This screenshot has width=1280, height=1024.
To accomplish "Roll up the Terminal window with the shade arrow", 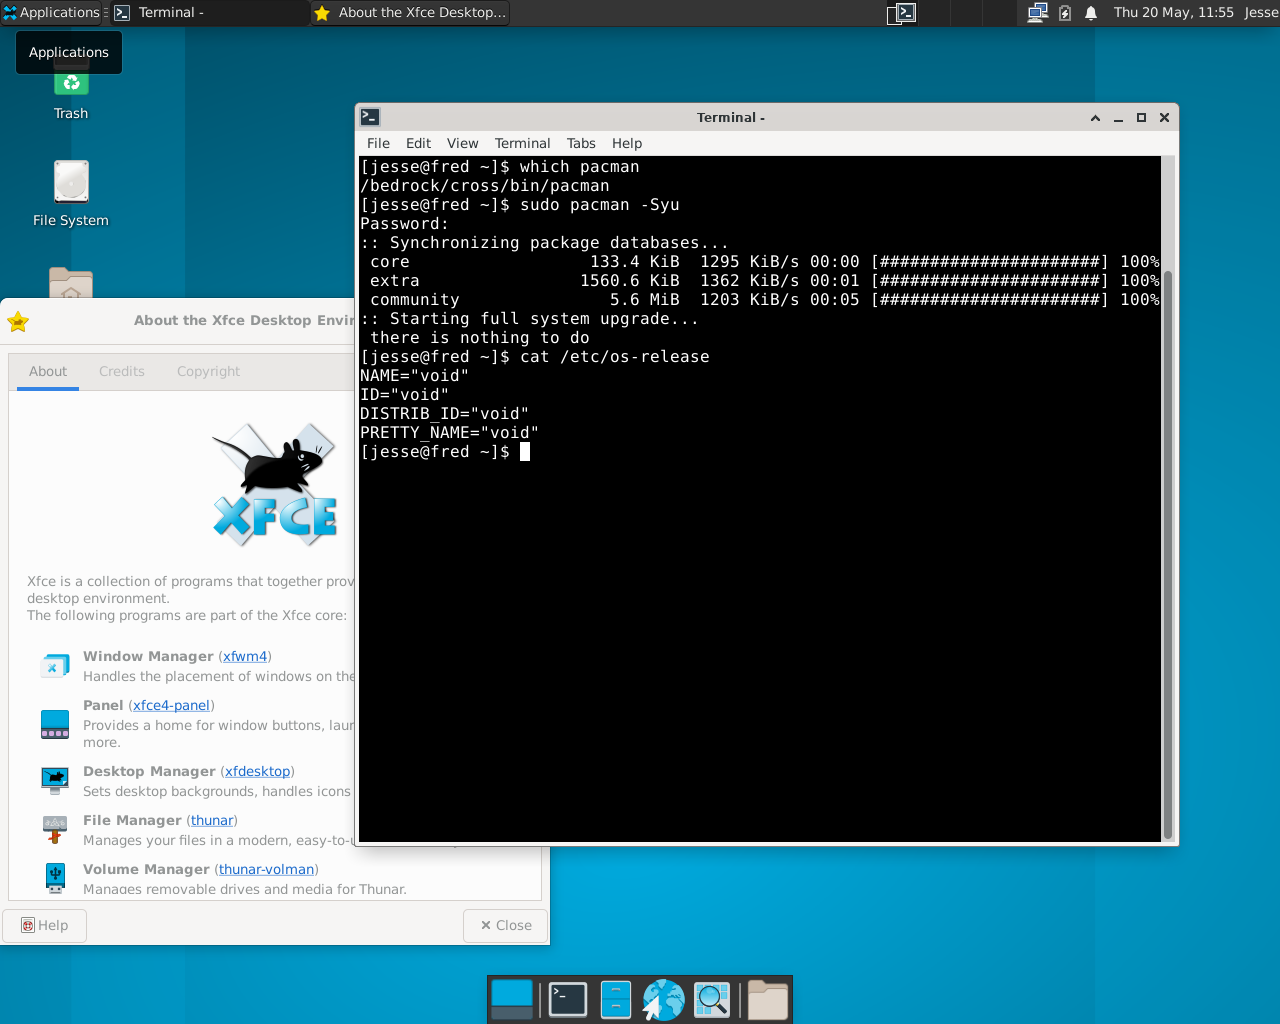I will tap(1095, 118).
